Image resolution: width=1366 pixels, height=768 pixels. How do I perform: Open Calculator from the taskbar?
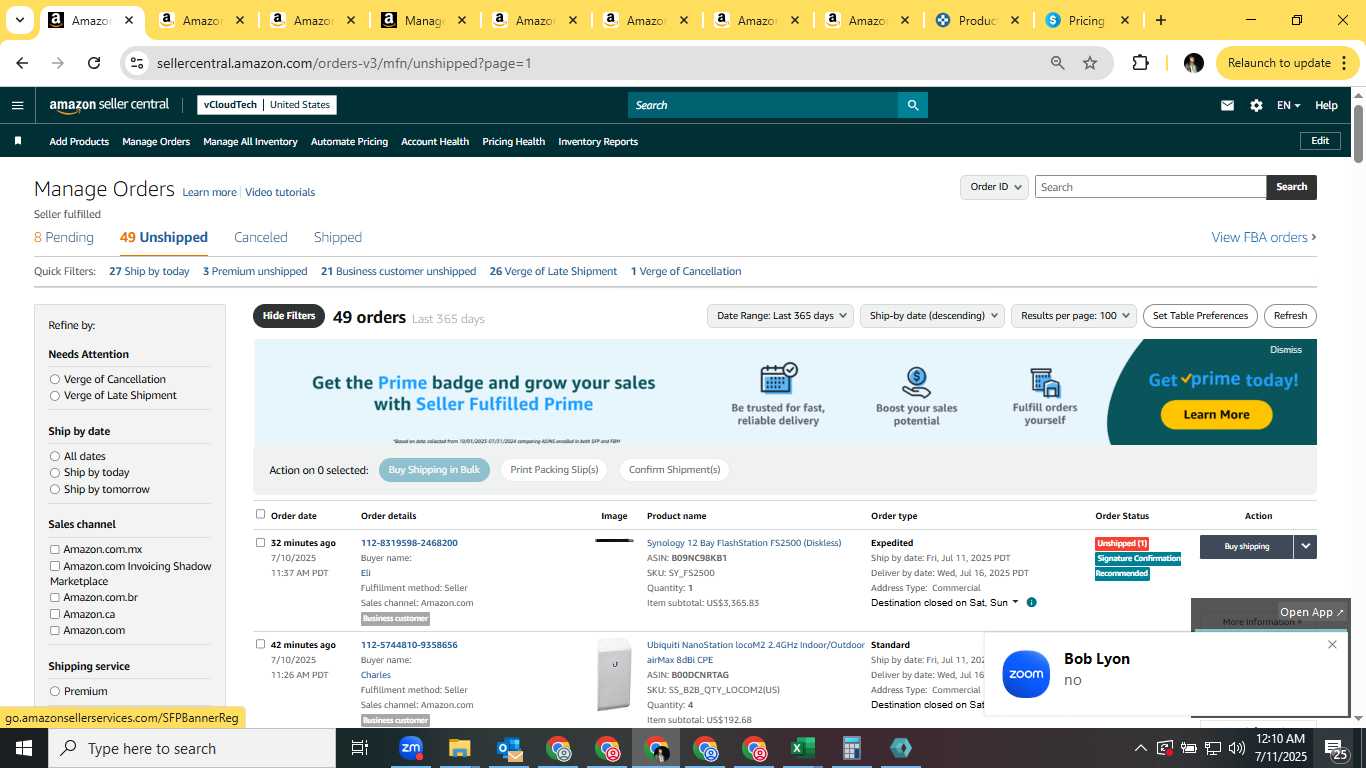pyautogui.click(x=852, y=748)
